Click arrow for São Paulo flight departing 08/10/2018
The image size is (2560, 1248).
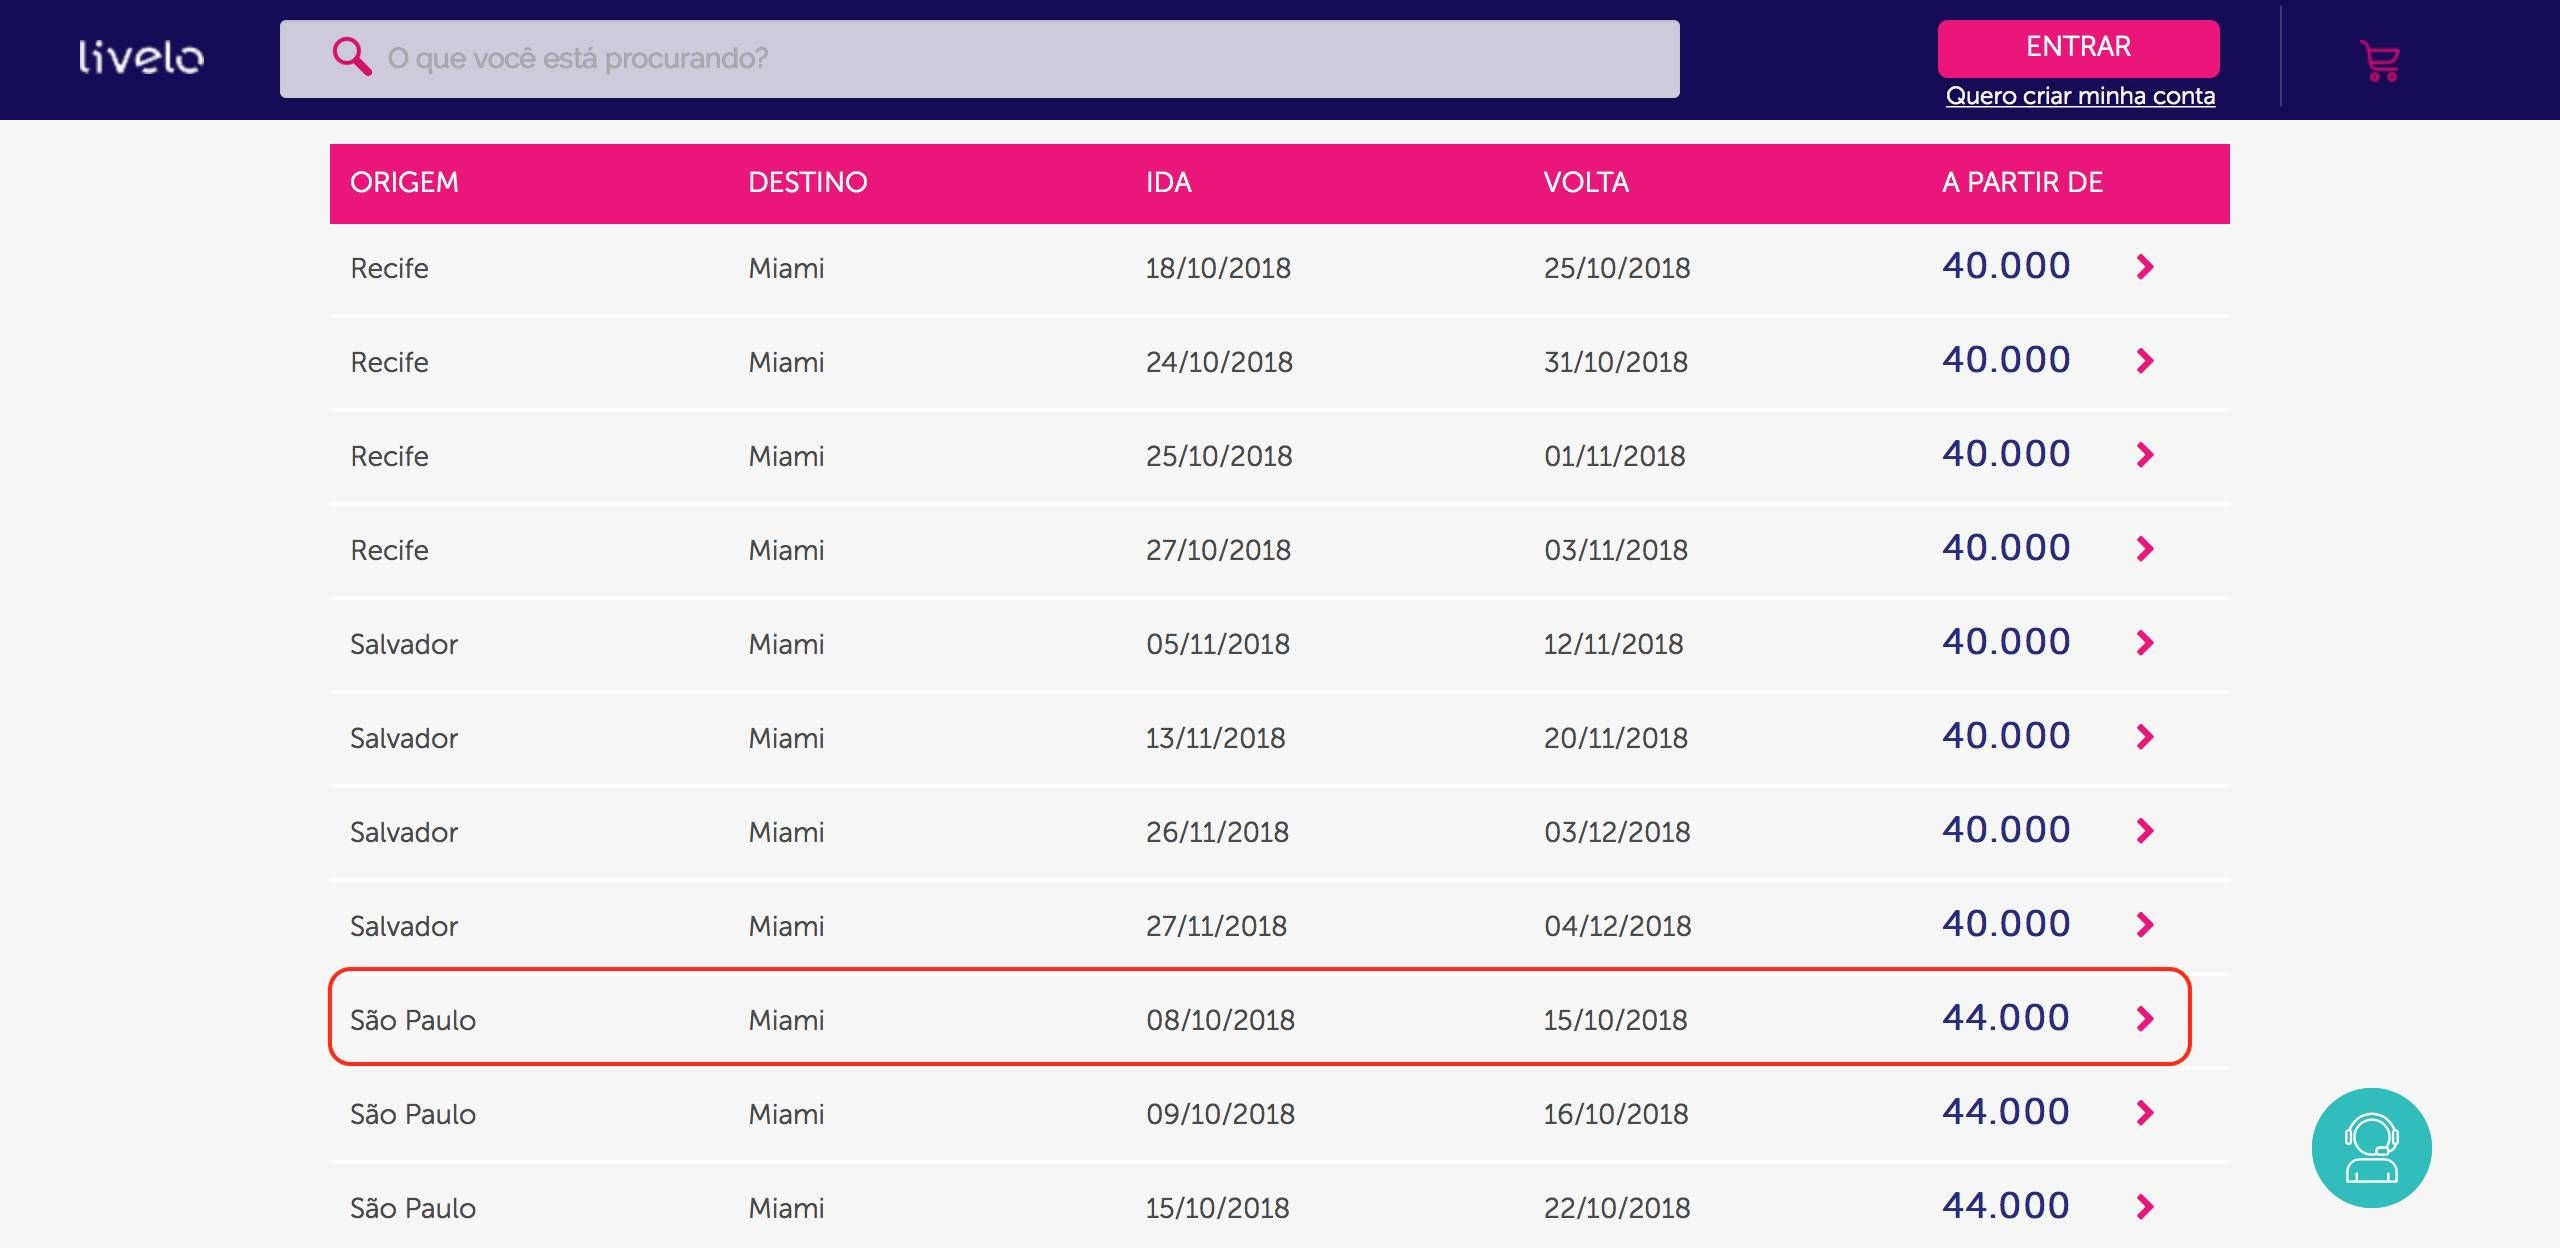[2145, 1019]
